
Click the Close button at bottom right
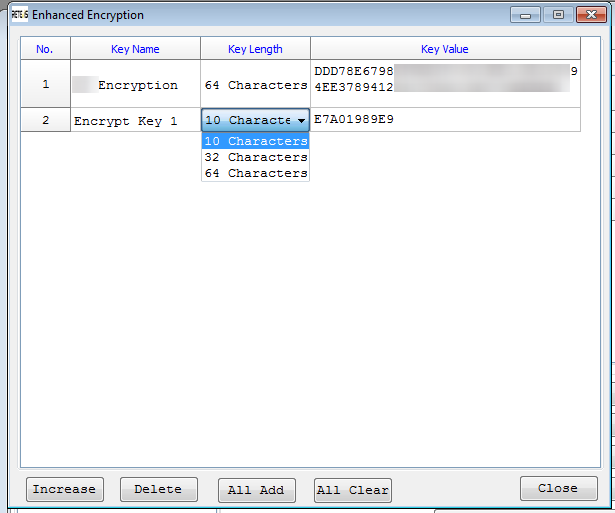click(x=558, y=488)
